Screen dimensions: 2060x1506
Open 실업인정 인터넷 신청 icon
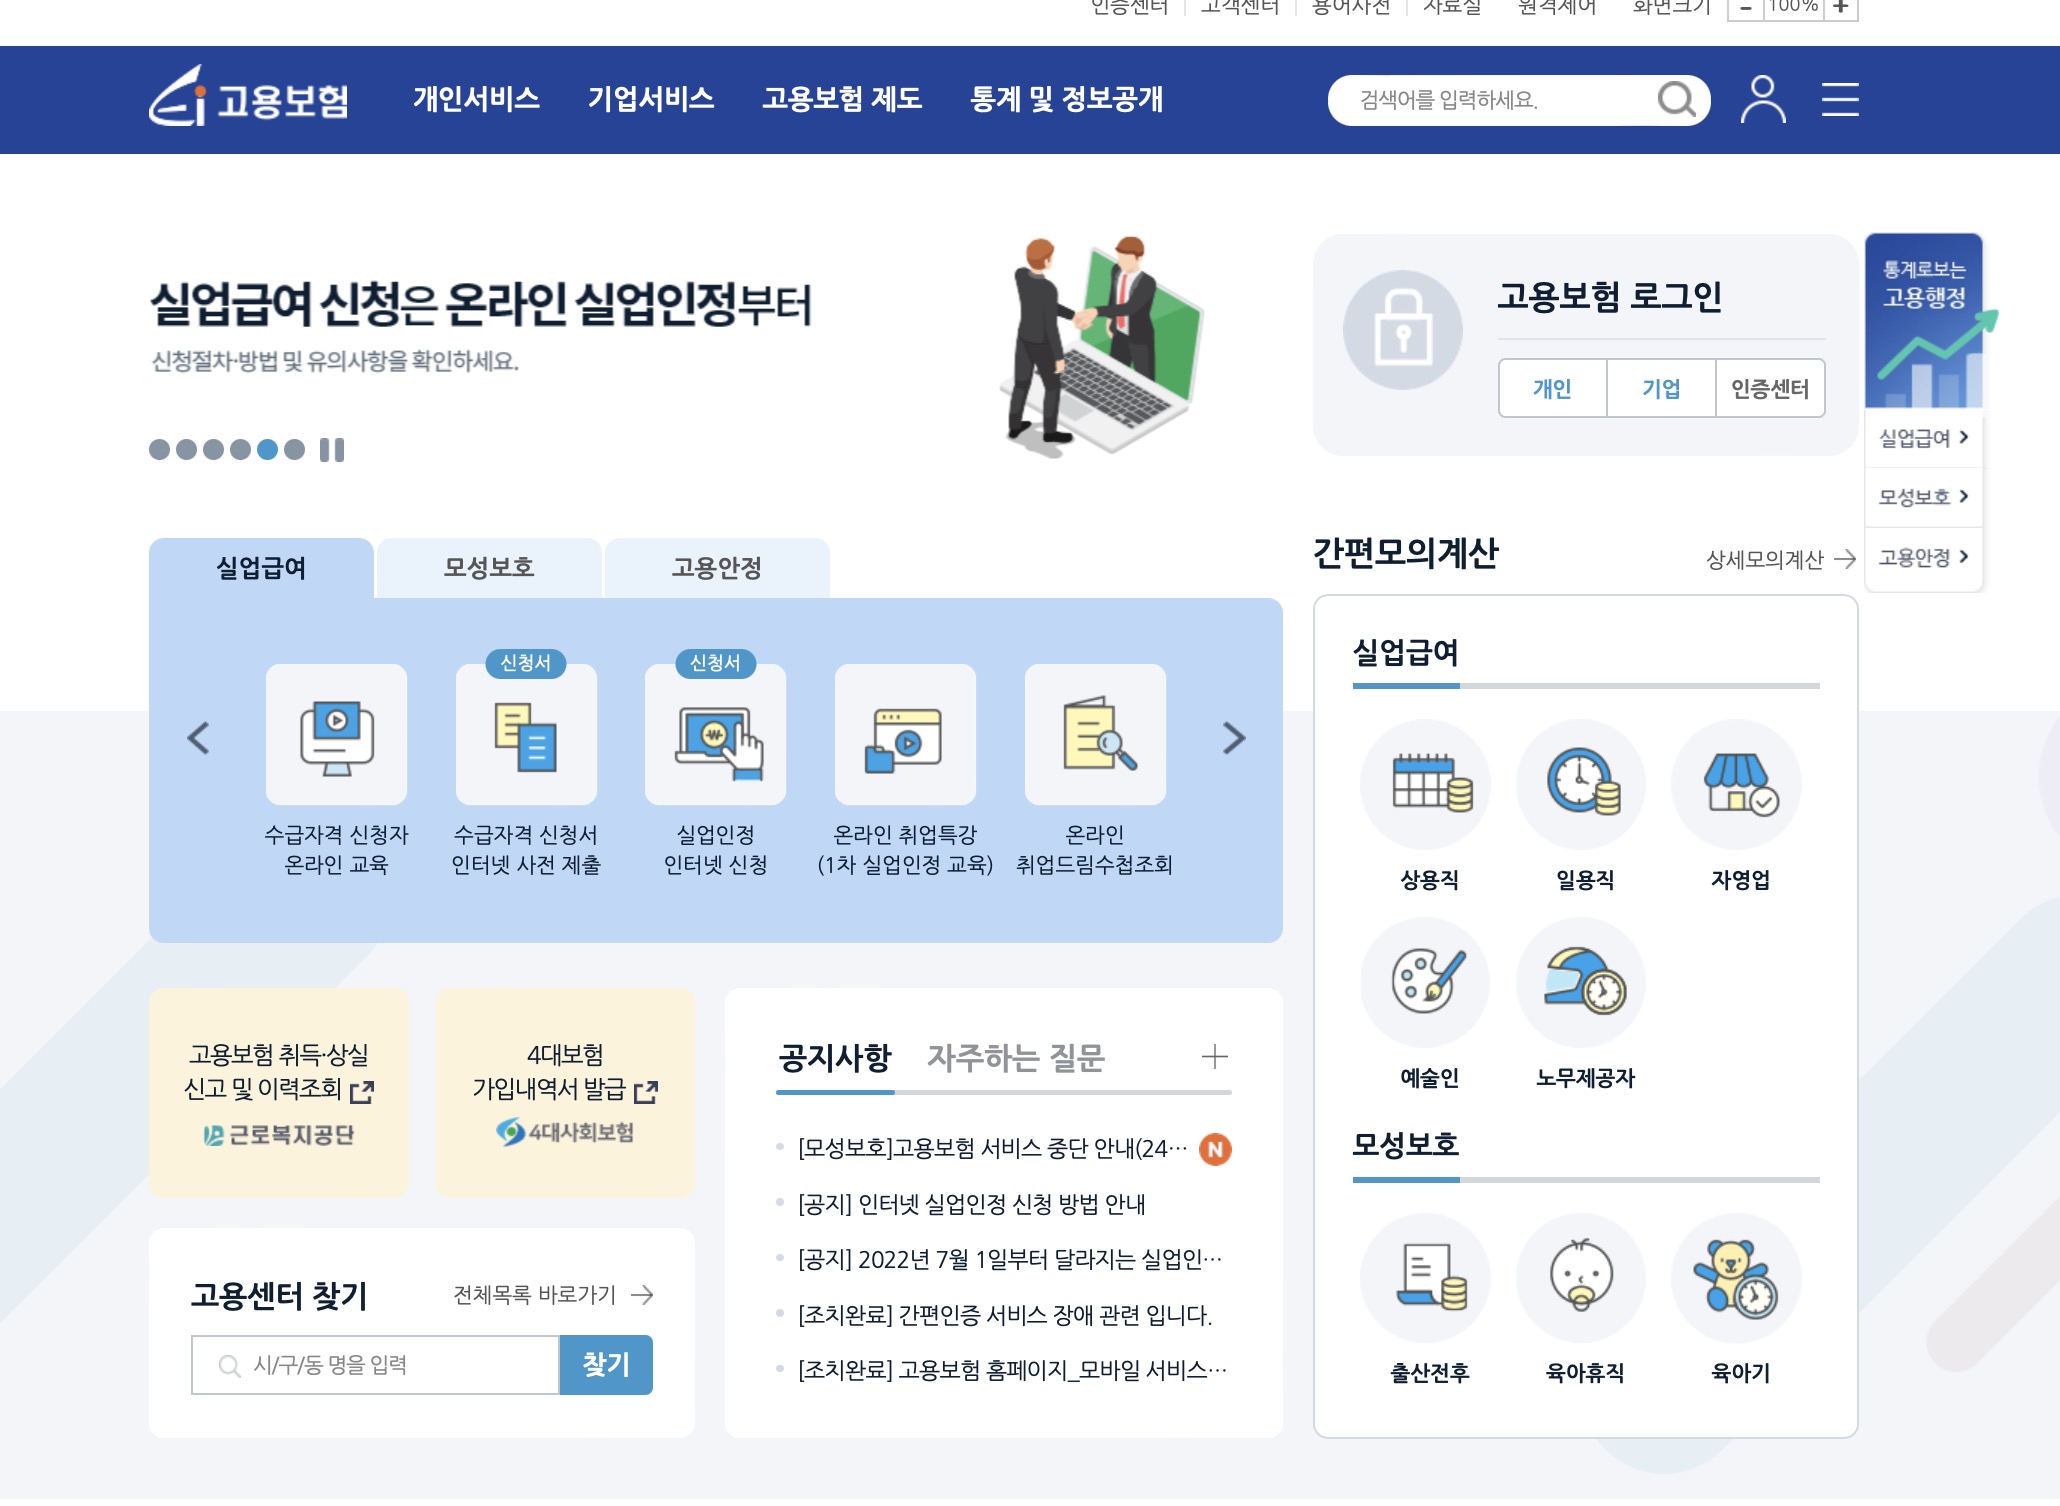coord(715,735)
